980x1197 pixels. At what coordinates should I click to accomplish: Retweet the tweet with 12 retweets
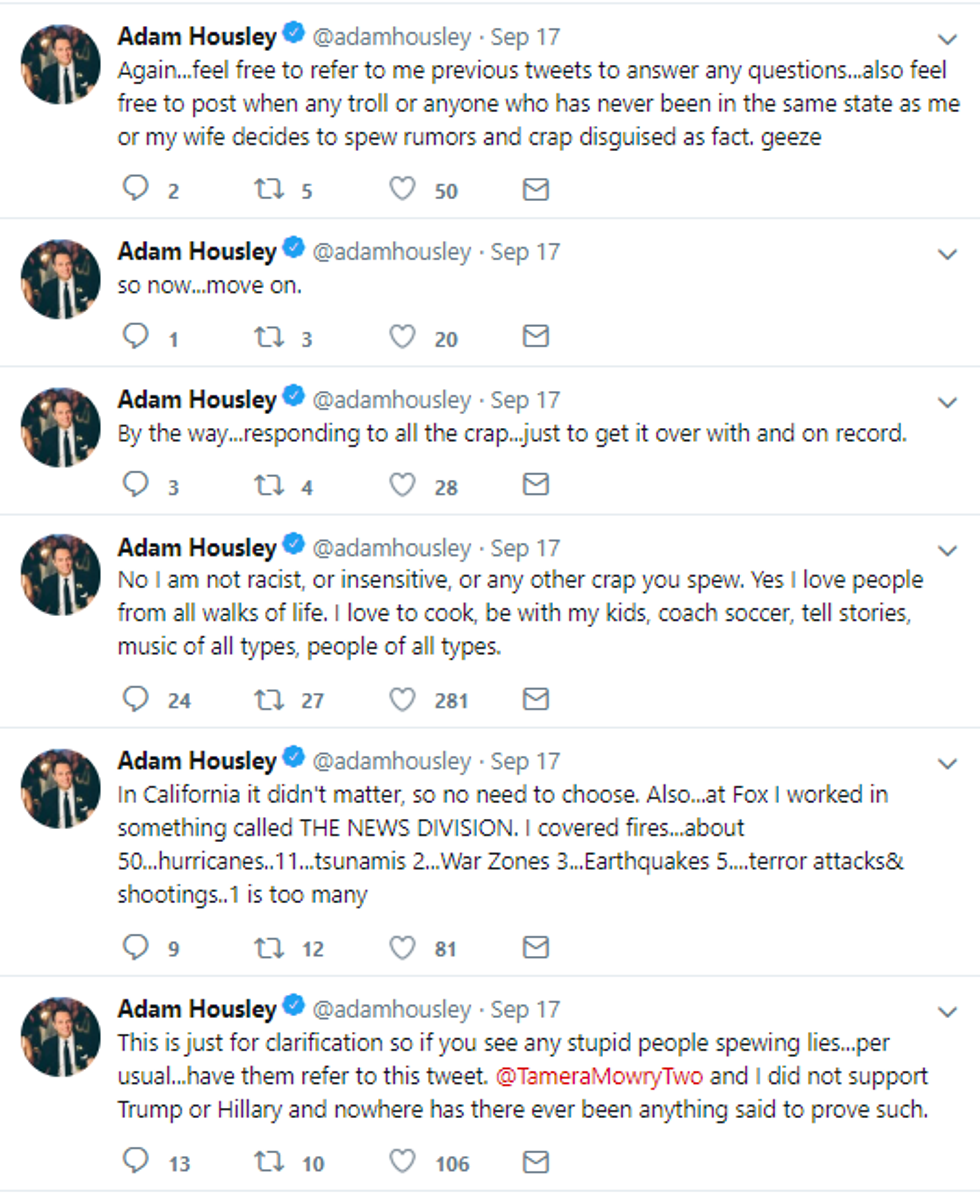point(268,946)
